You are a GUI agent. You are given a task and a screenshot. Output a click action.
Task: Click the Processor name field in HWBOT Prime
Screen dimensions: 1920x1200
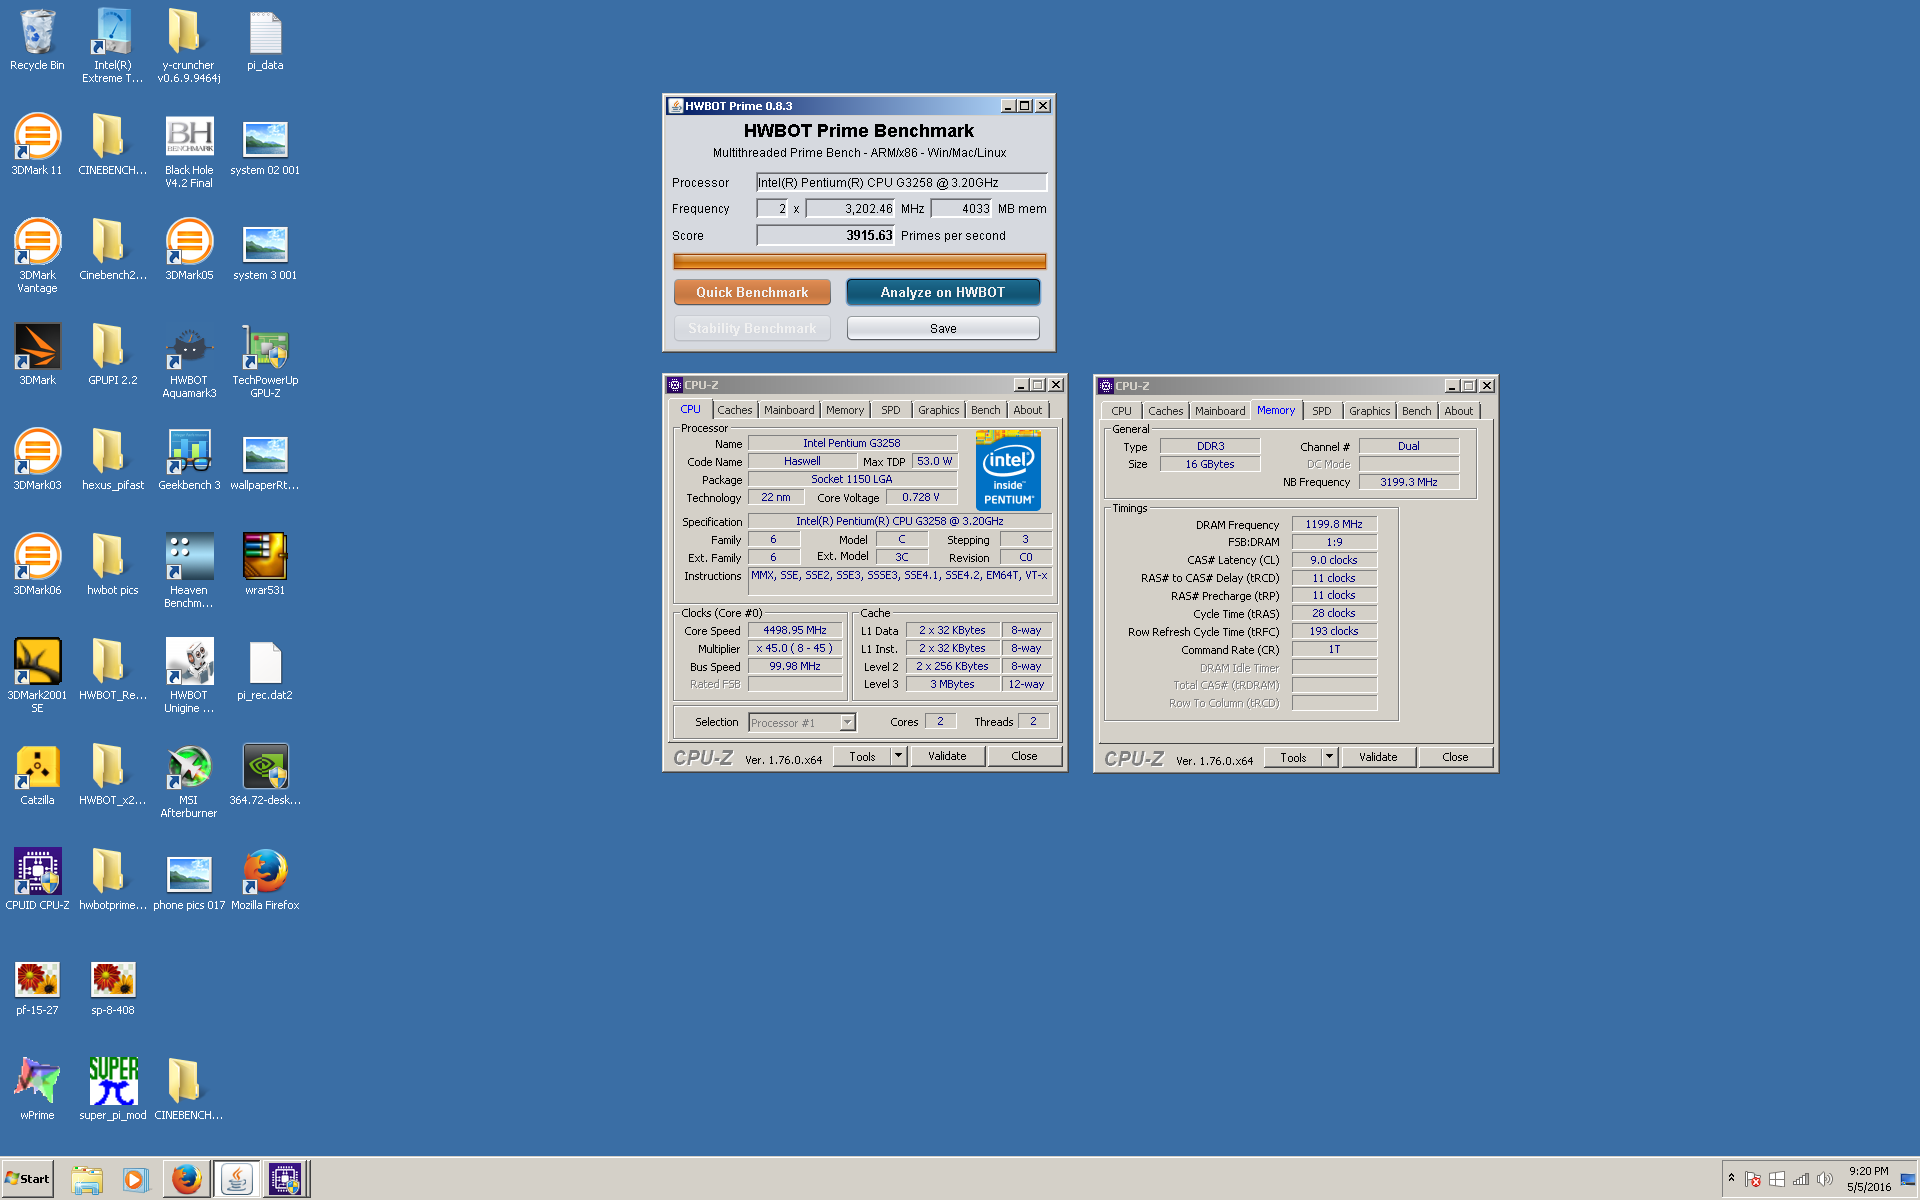tap(901, 182)
